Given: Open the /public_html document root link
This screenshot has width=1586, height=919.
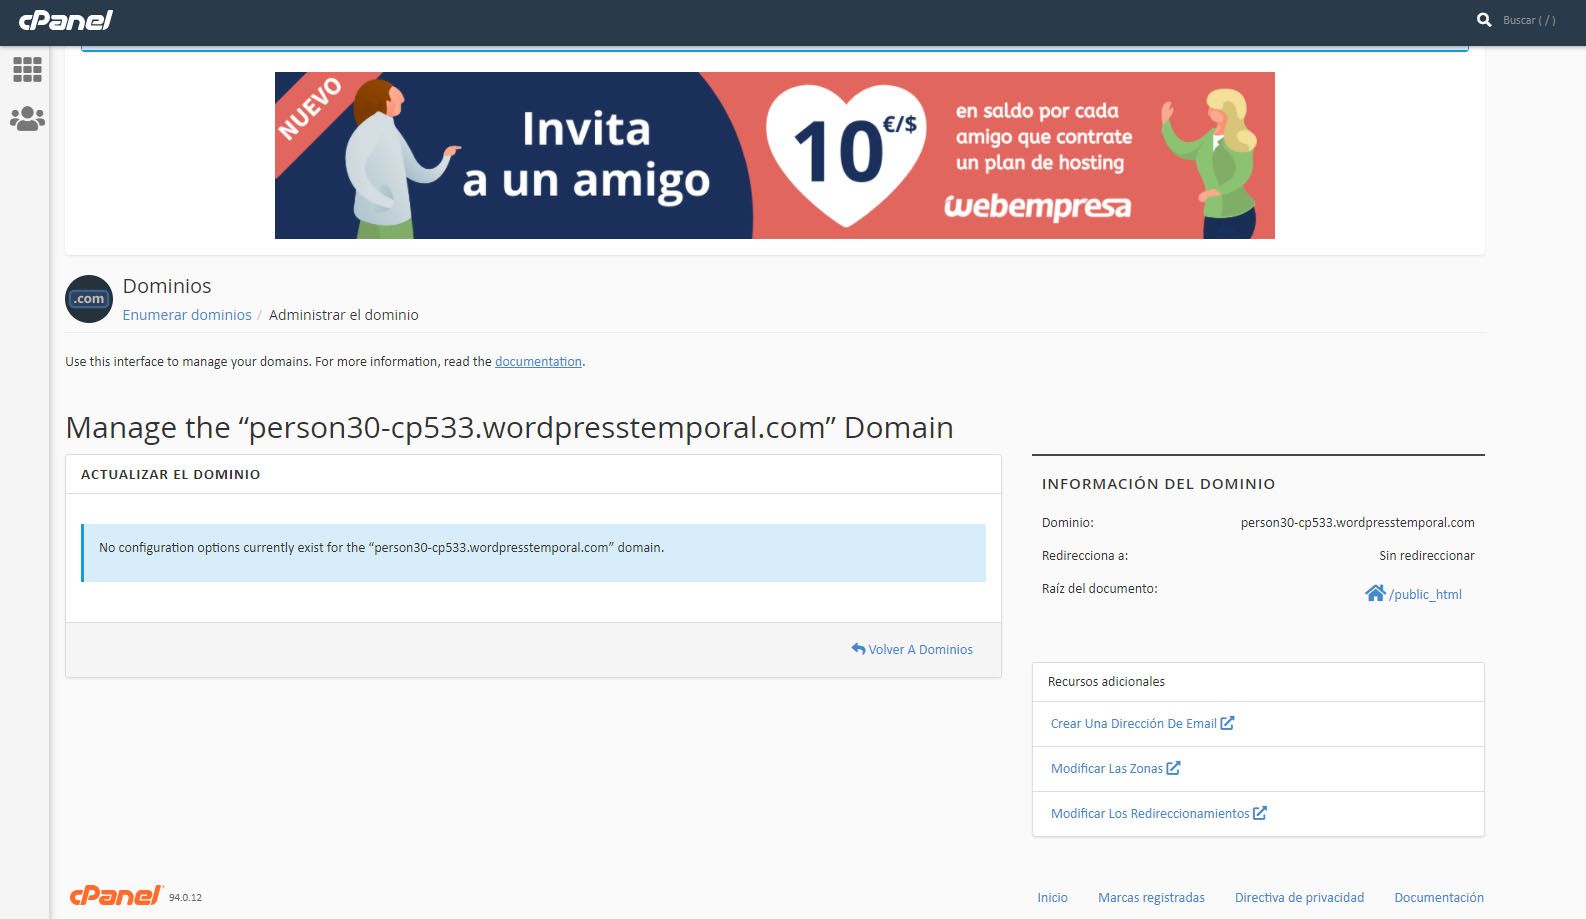Looking at the screenshot, I should coord(1425,595).
